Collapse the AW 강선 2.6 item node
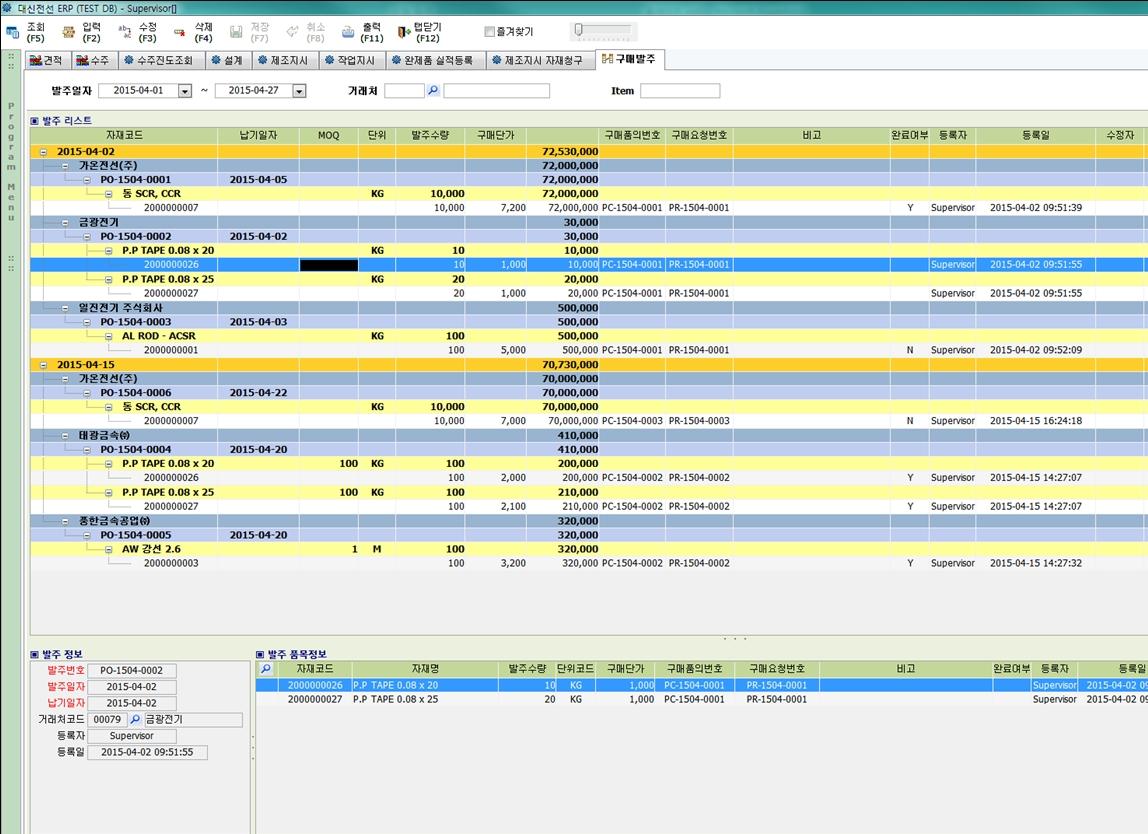 pyautogui.click(x=108, y=549)
